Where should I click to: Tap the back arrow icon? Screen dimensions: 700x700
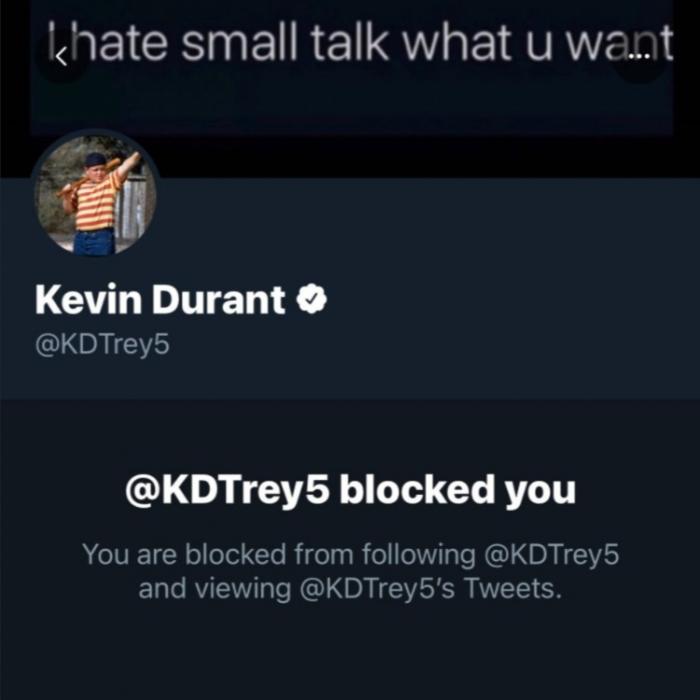(x=62, y=57)
